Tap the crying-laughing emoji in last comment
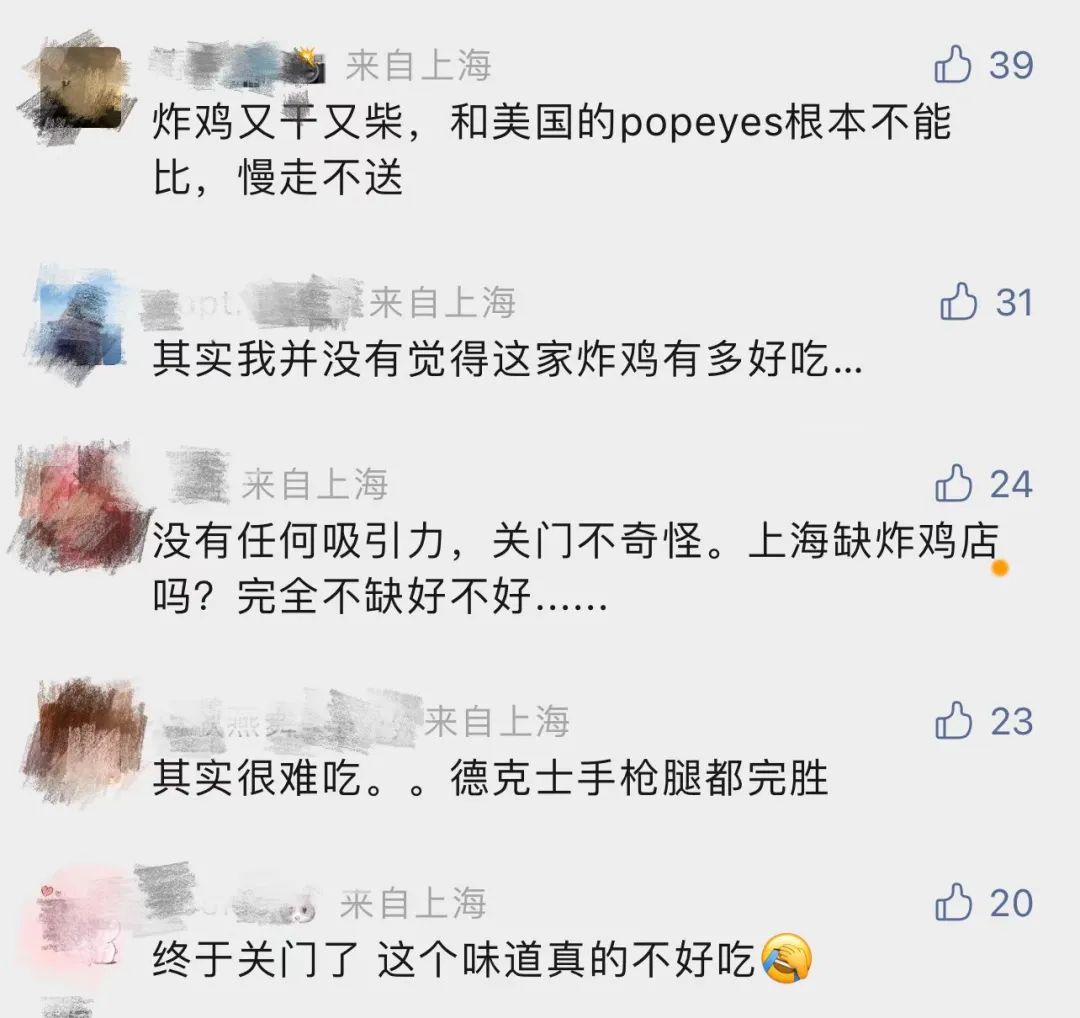This screenshot has height=1018, width=1080. click(x=787, y=959)
